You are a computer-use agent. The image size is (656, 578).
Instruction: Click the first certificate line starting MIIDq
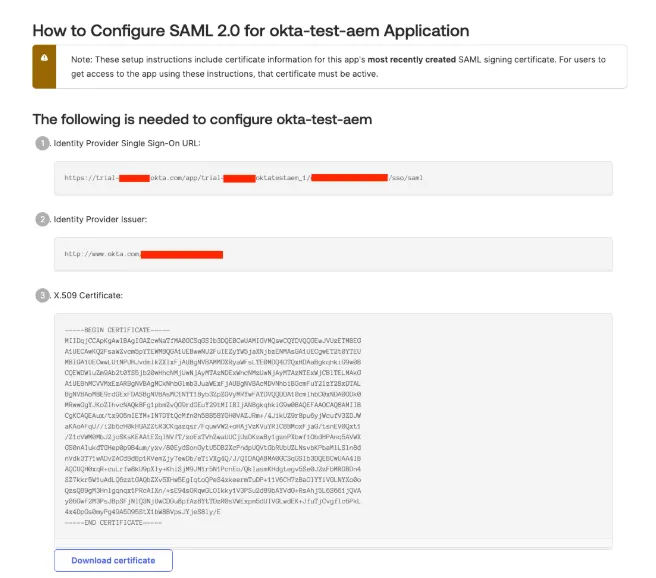pos(213,340)
